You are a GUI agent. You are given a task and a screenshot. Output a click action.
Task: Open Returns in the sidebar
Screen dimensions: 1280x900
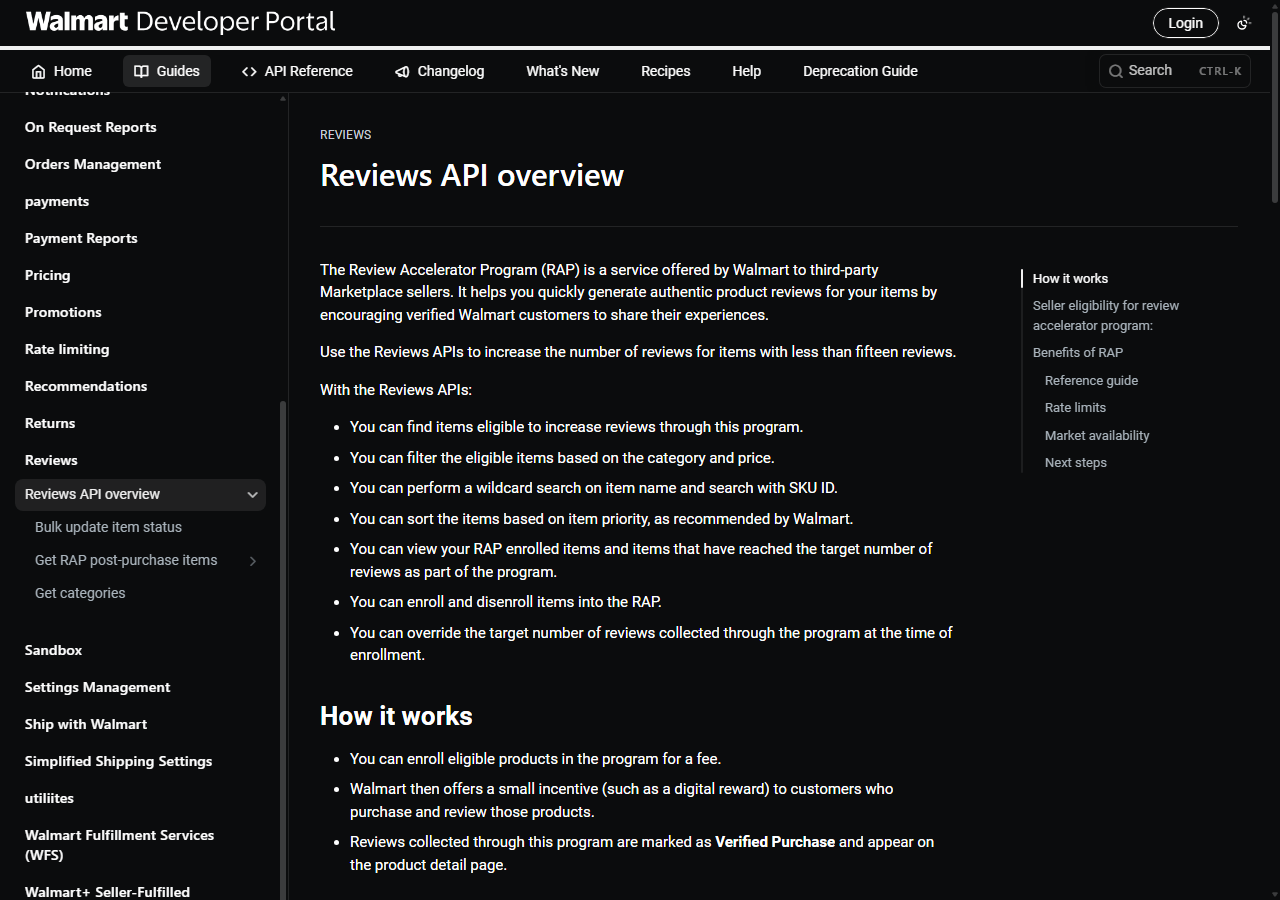(x=50, y=423)
